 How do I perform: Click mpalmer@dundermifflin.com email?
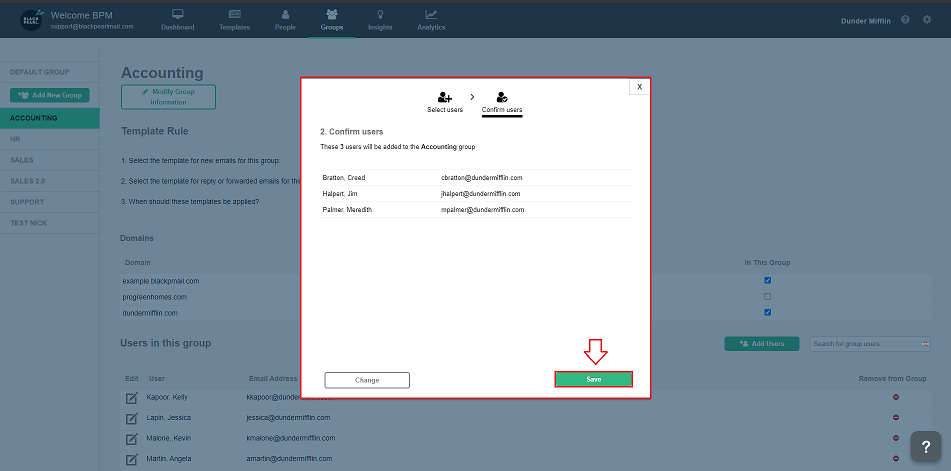[482, 209]
